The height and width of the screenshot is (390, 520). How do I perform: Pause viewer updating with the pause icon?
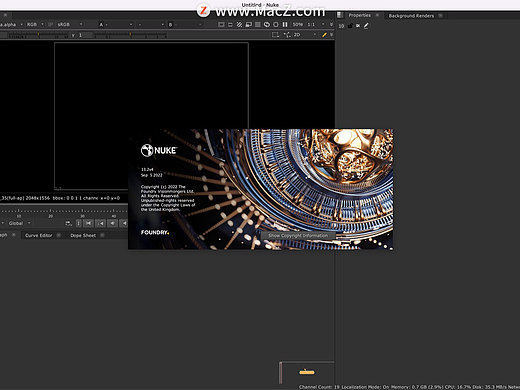(285, 25)
